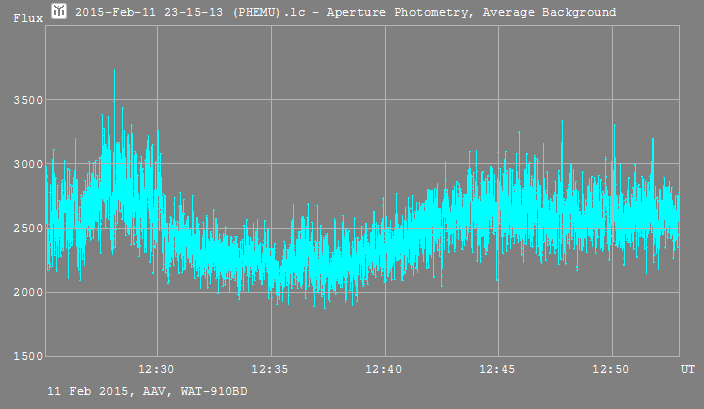The height and width of the screenshot is (409, 704).
Task: Select the 12:35 time tick label
Action: click(x=270, y=370)
